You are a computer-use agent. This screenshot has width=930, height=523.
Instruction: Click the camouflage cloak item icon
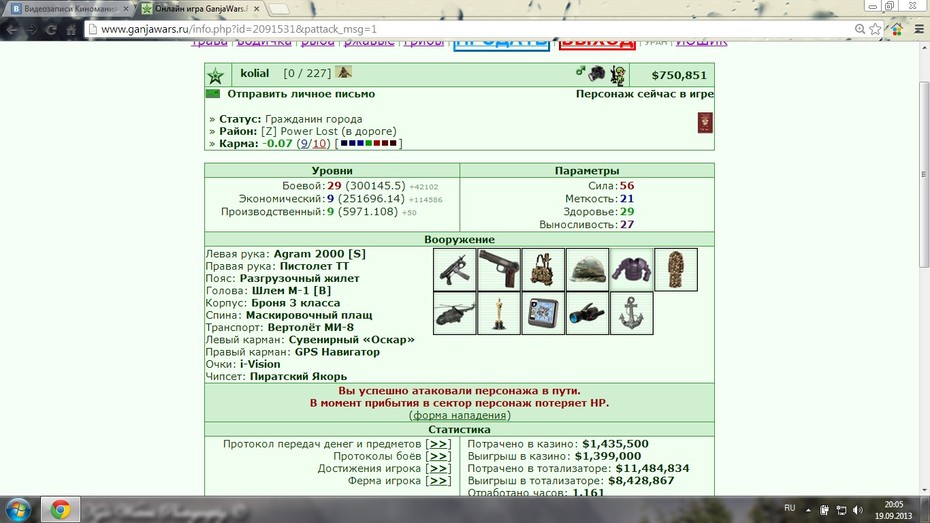coord(676,270)
